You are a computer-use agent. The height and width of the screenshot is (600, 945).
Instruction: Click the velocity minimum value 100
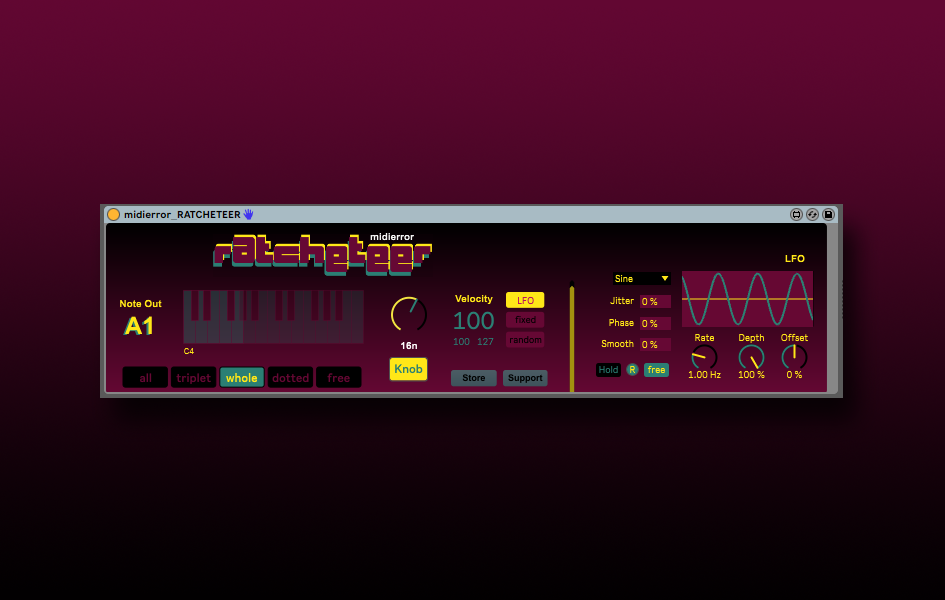click(462, 342)
